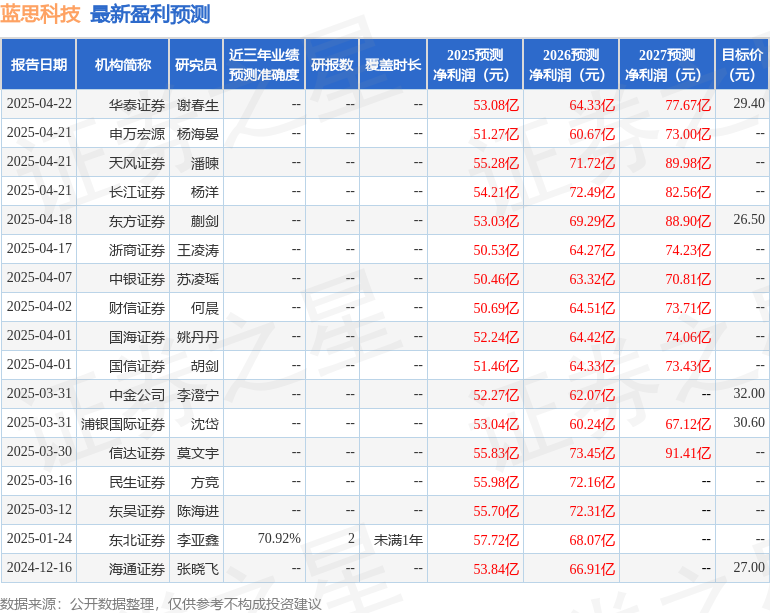Click target price 30.60
The height and width of the screenshot is (613, 770).
click(749, 422)
